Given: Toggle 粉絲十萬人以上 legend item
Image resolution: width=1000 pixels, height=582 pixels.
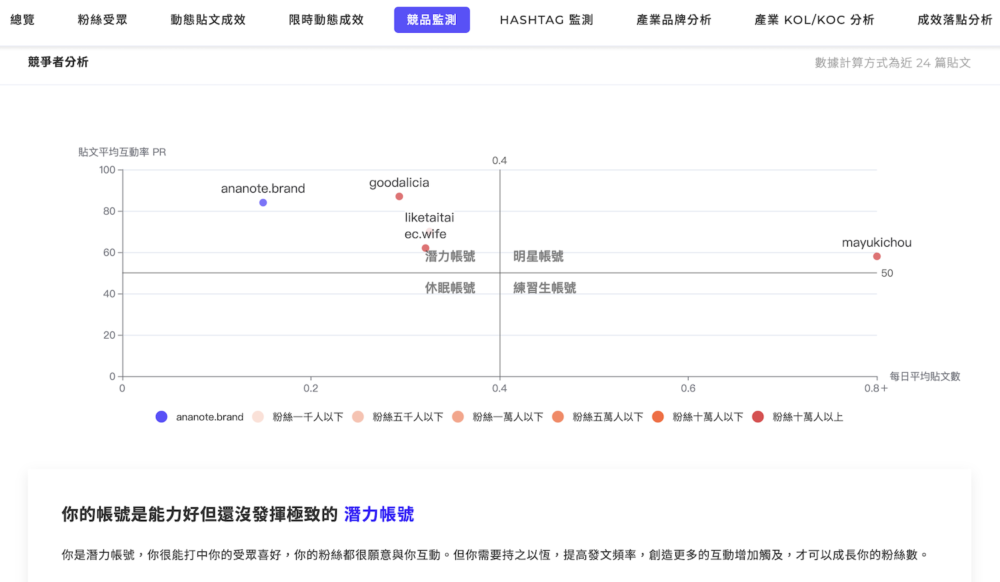Looking at the screenshot, I should [798, 417].
